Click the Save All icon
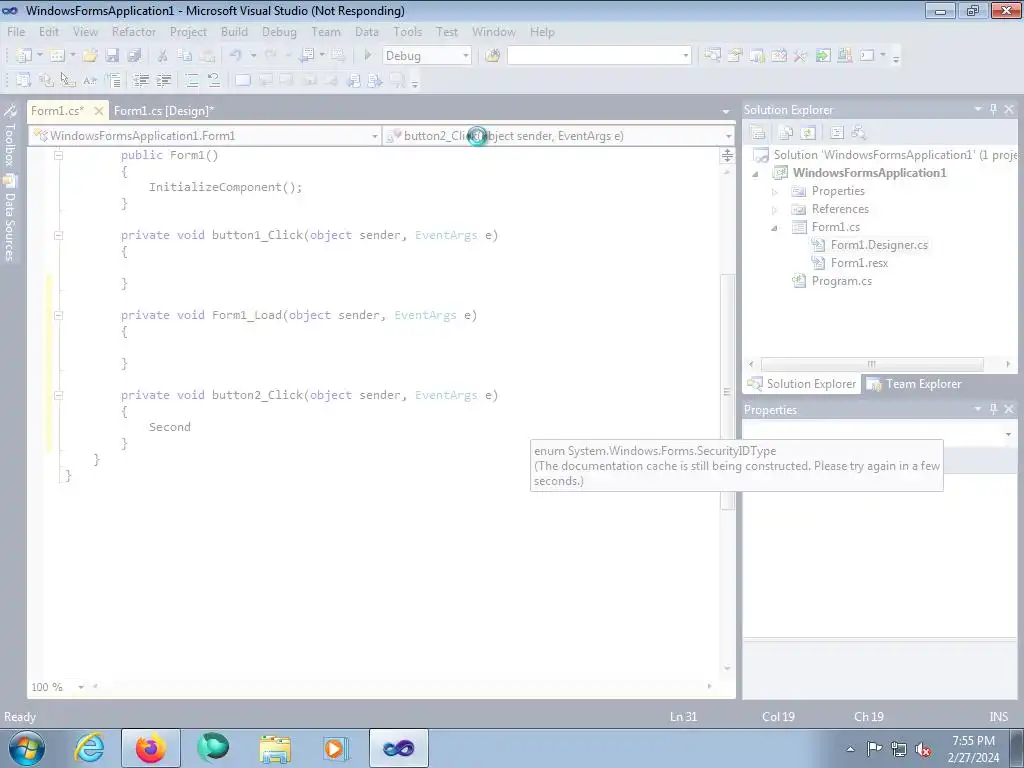 pos(134,56)
